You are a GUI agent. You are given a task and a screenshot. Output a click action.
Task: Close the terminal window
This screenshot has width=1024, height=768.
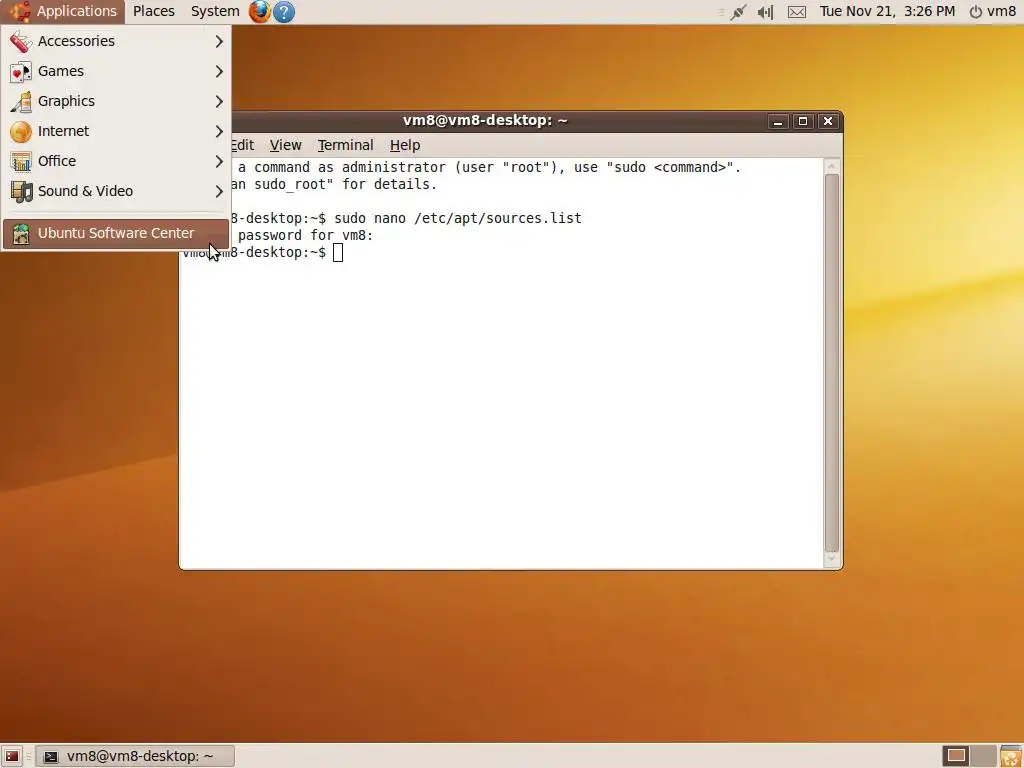pyautogui.click(x=827, y=121)
